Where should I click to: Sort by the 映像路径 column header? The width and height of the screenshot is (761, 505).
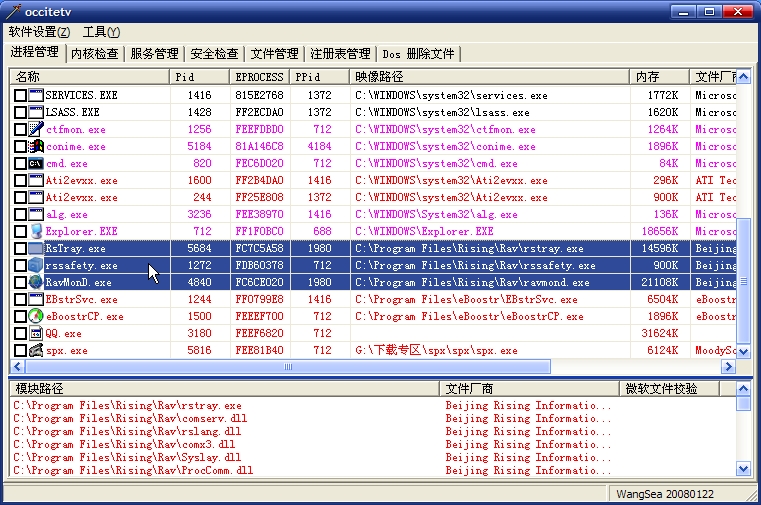tap(490, 77)
